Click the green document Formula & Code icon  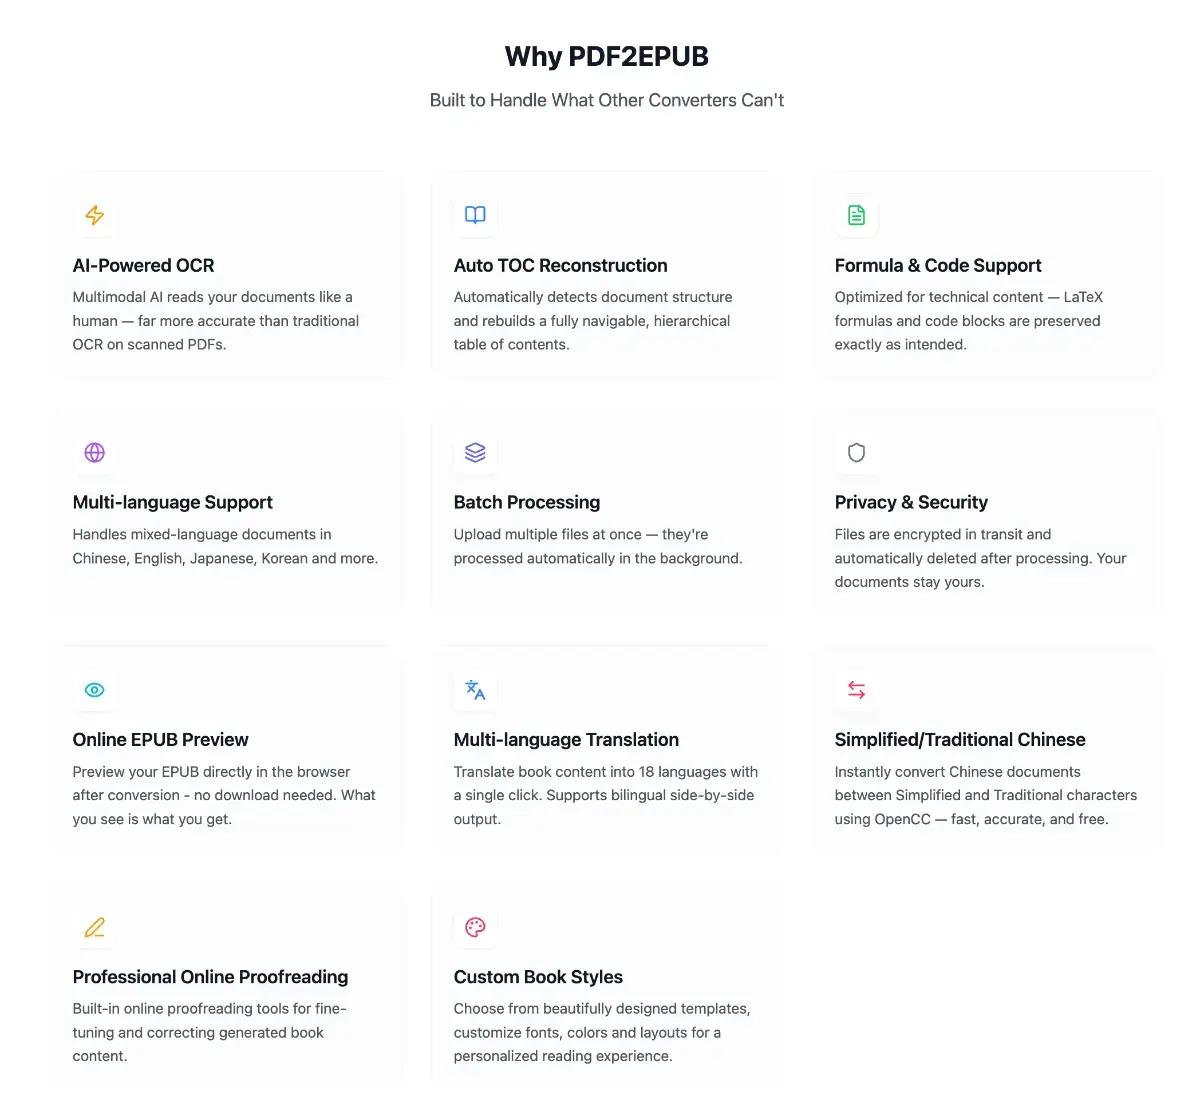click(857, 215)
